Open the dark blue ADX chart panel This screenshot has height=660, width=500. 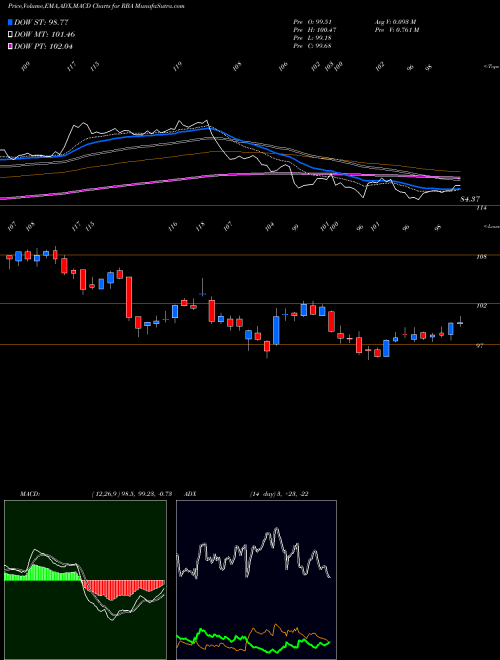[256, 580]
